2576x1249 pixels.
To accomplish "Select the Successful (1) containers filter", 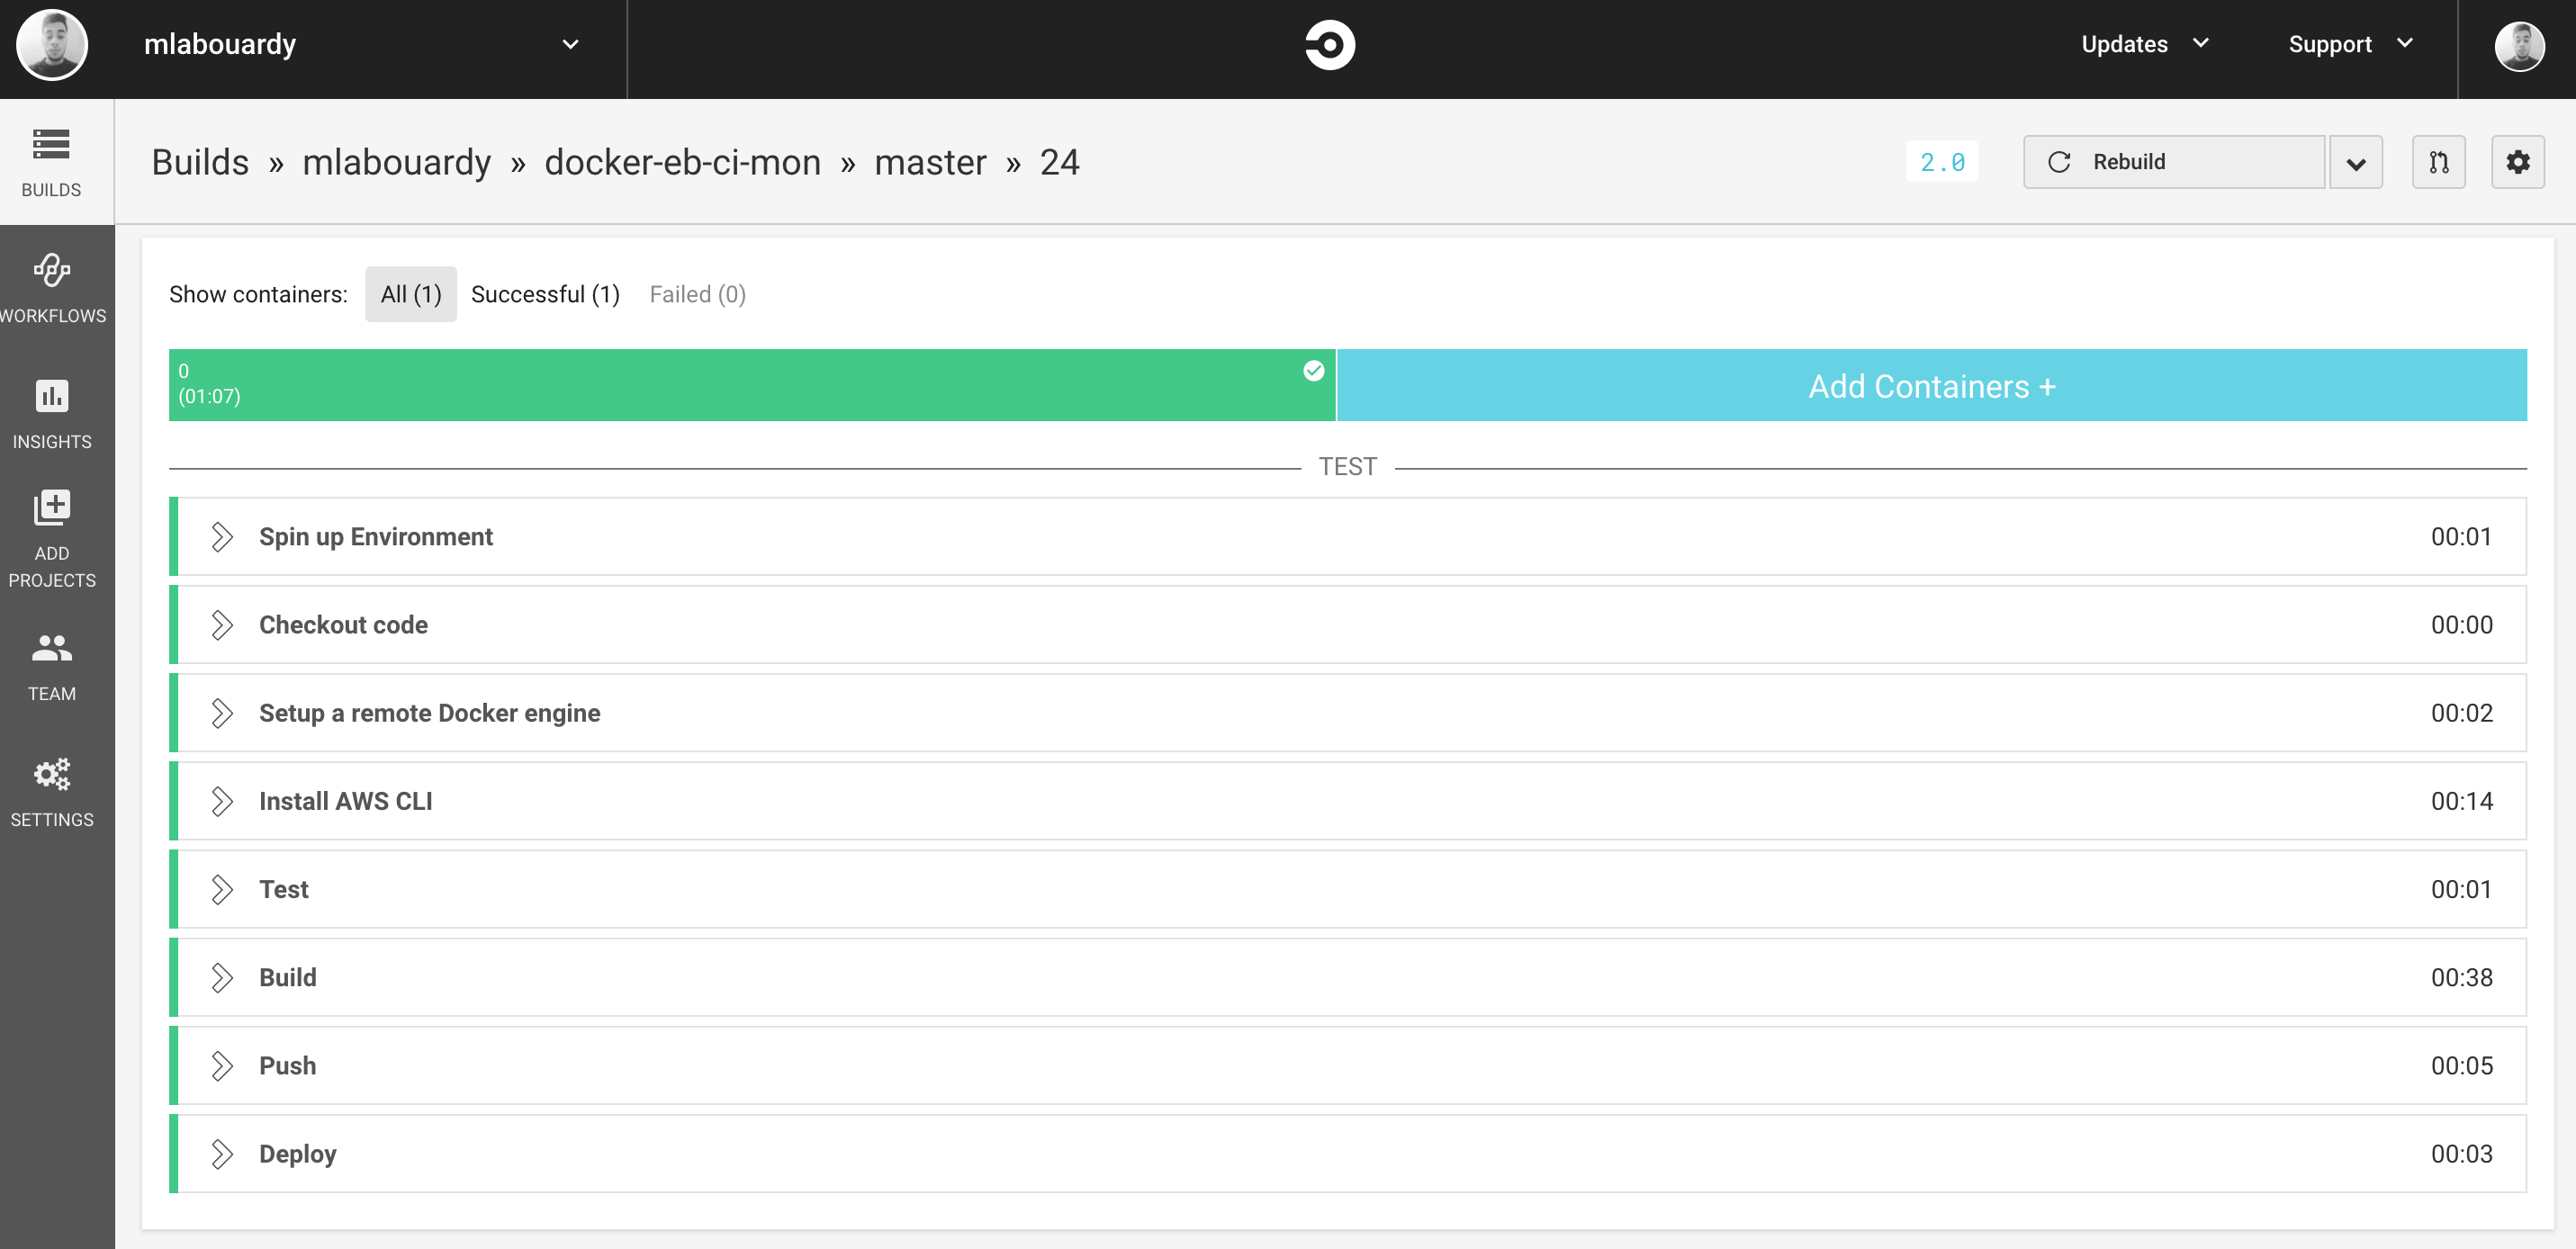I will pos(545,294).
